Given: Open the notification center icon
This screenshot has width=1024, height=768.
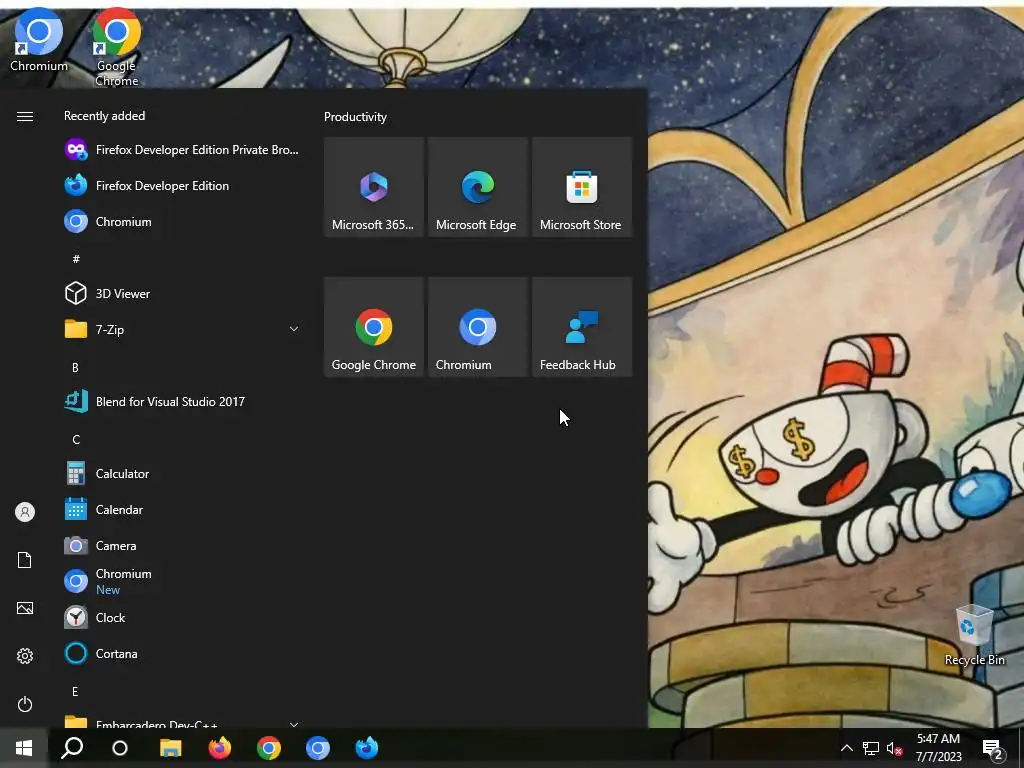Looking at the screenshot, I should [994, 749].
